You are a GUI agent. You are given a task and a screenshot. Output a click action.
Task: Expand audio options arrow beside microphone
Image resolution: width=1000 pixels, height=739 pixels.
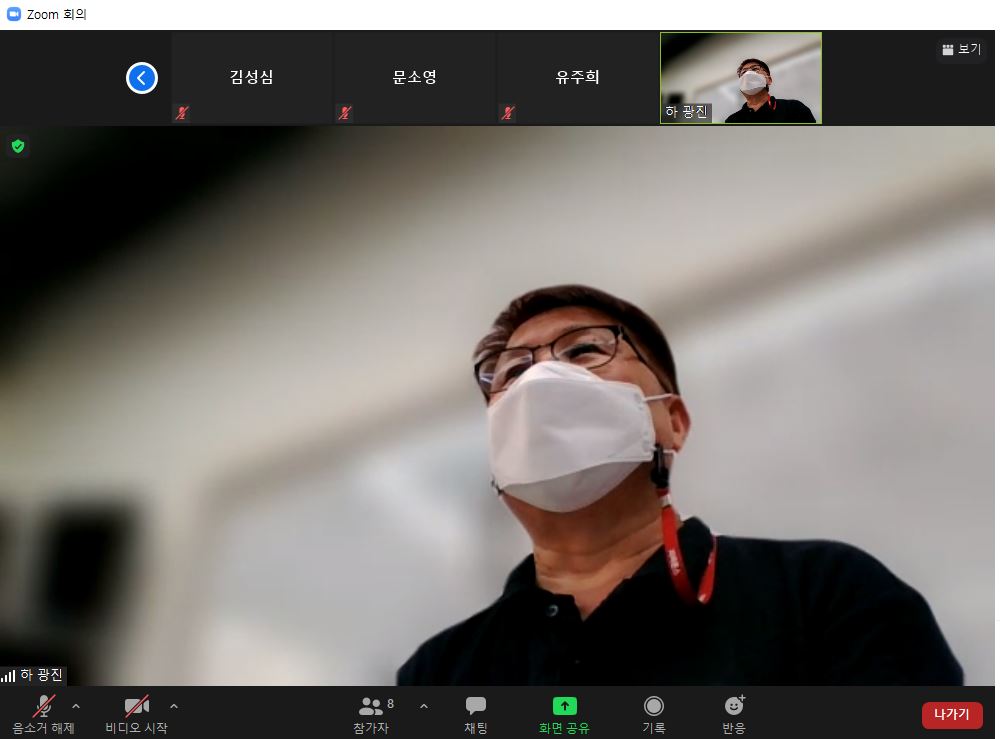pyautogui.click(x=76, y=706)
